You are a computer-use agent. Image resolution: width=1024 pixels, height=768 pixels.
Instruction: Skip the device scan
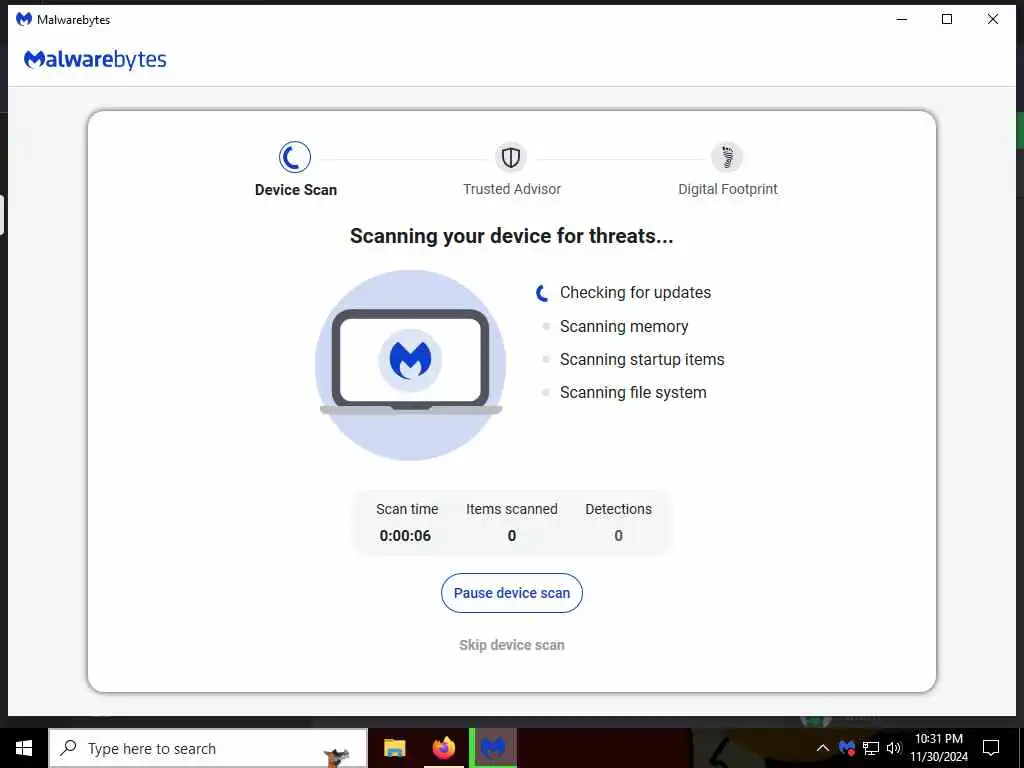coord(511,645)
